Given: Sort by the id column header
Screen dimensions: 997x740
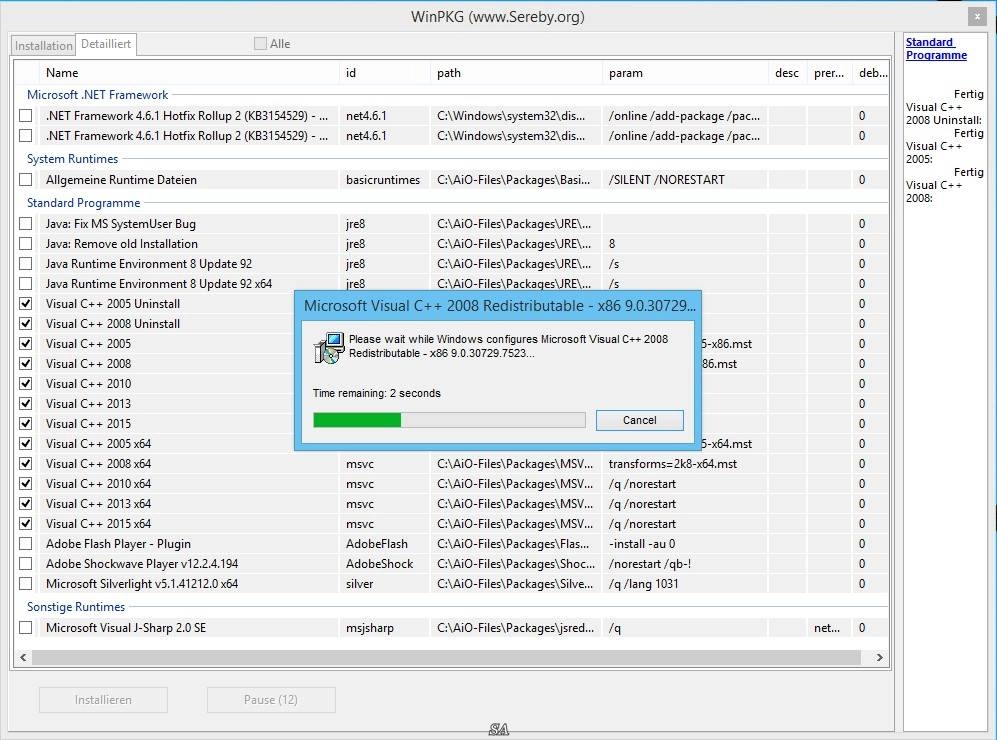Looking at the screenshot, I should click(385, 72).
